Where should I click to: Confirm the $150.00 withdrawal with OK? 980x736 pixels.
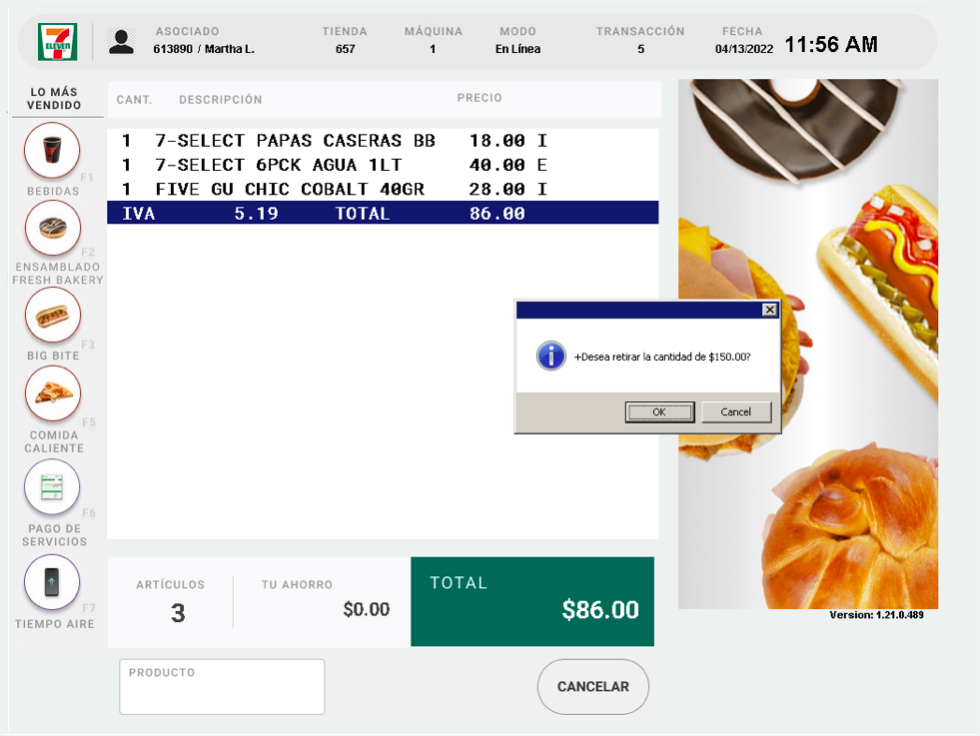point(659,412)
